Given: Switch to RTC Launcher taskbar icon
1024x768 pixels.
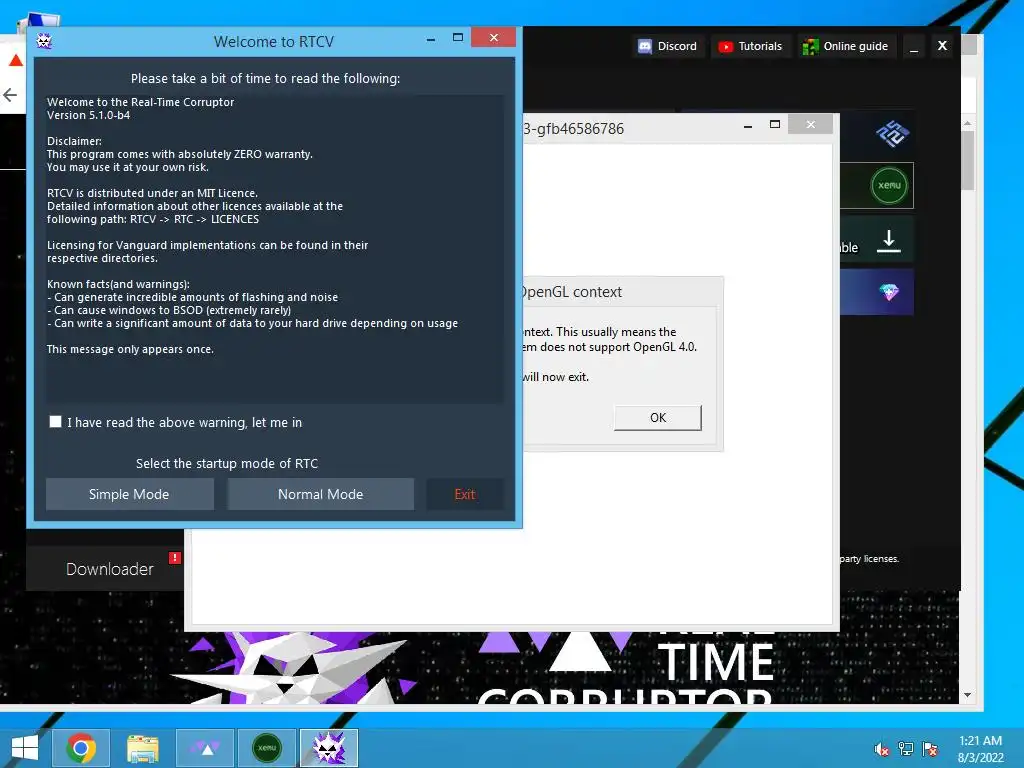Looking at the screenshot, I should pyautogui.click(x=205, y=748).
